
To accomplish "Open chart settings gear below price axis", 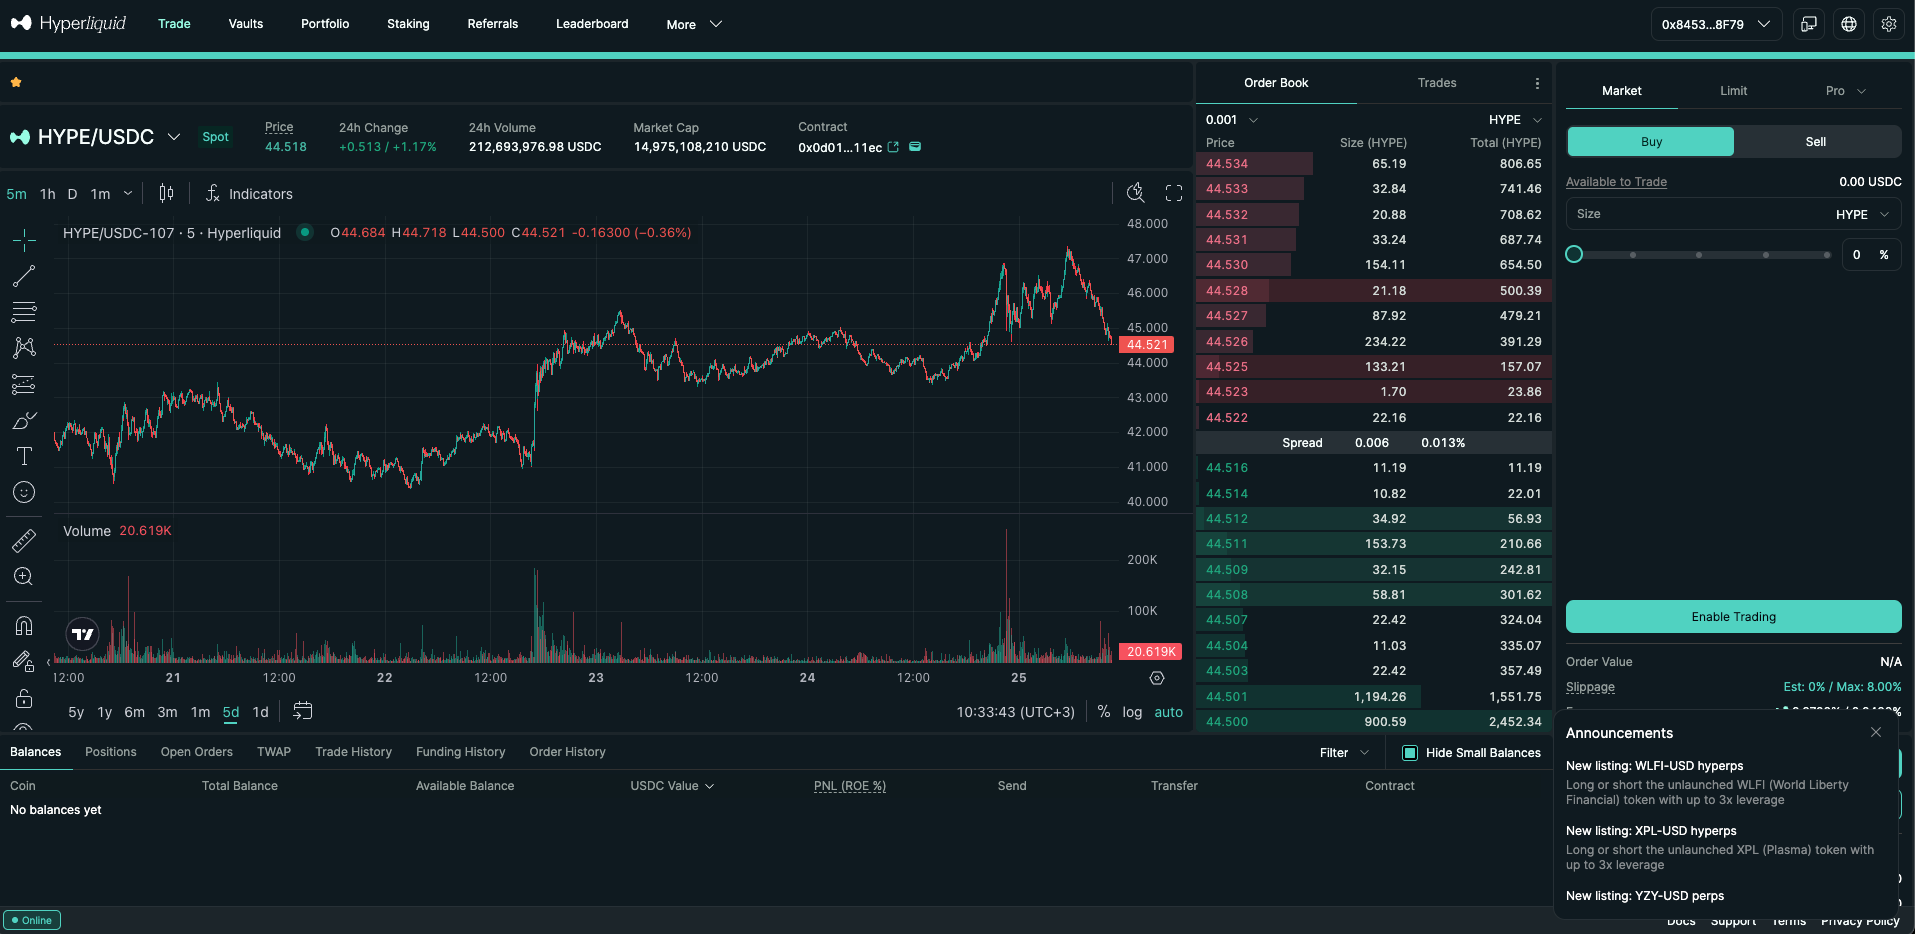I will click(x=1157, y=678).
